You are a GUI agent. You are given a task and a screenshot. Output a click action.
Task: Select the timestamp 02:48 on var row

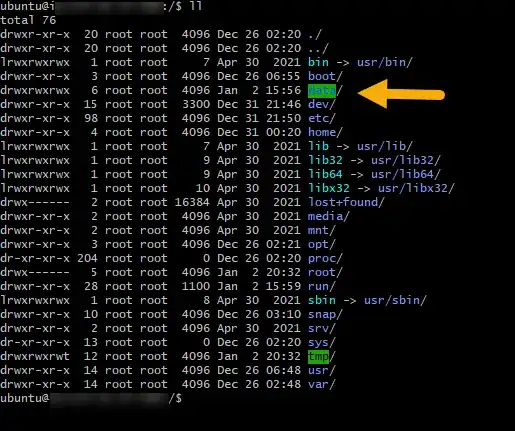283,384
